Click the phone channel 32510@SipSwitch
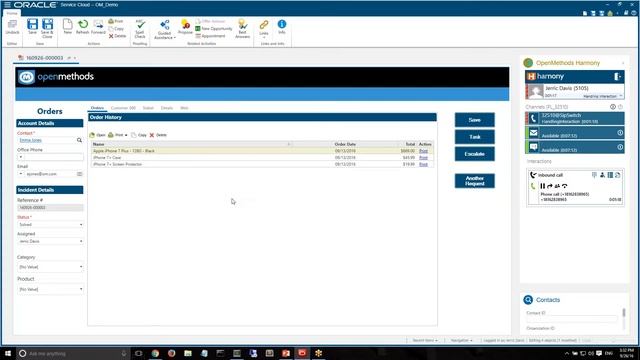 click(575, 118)
